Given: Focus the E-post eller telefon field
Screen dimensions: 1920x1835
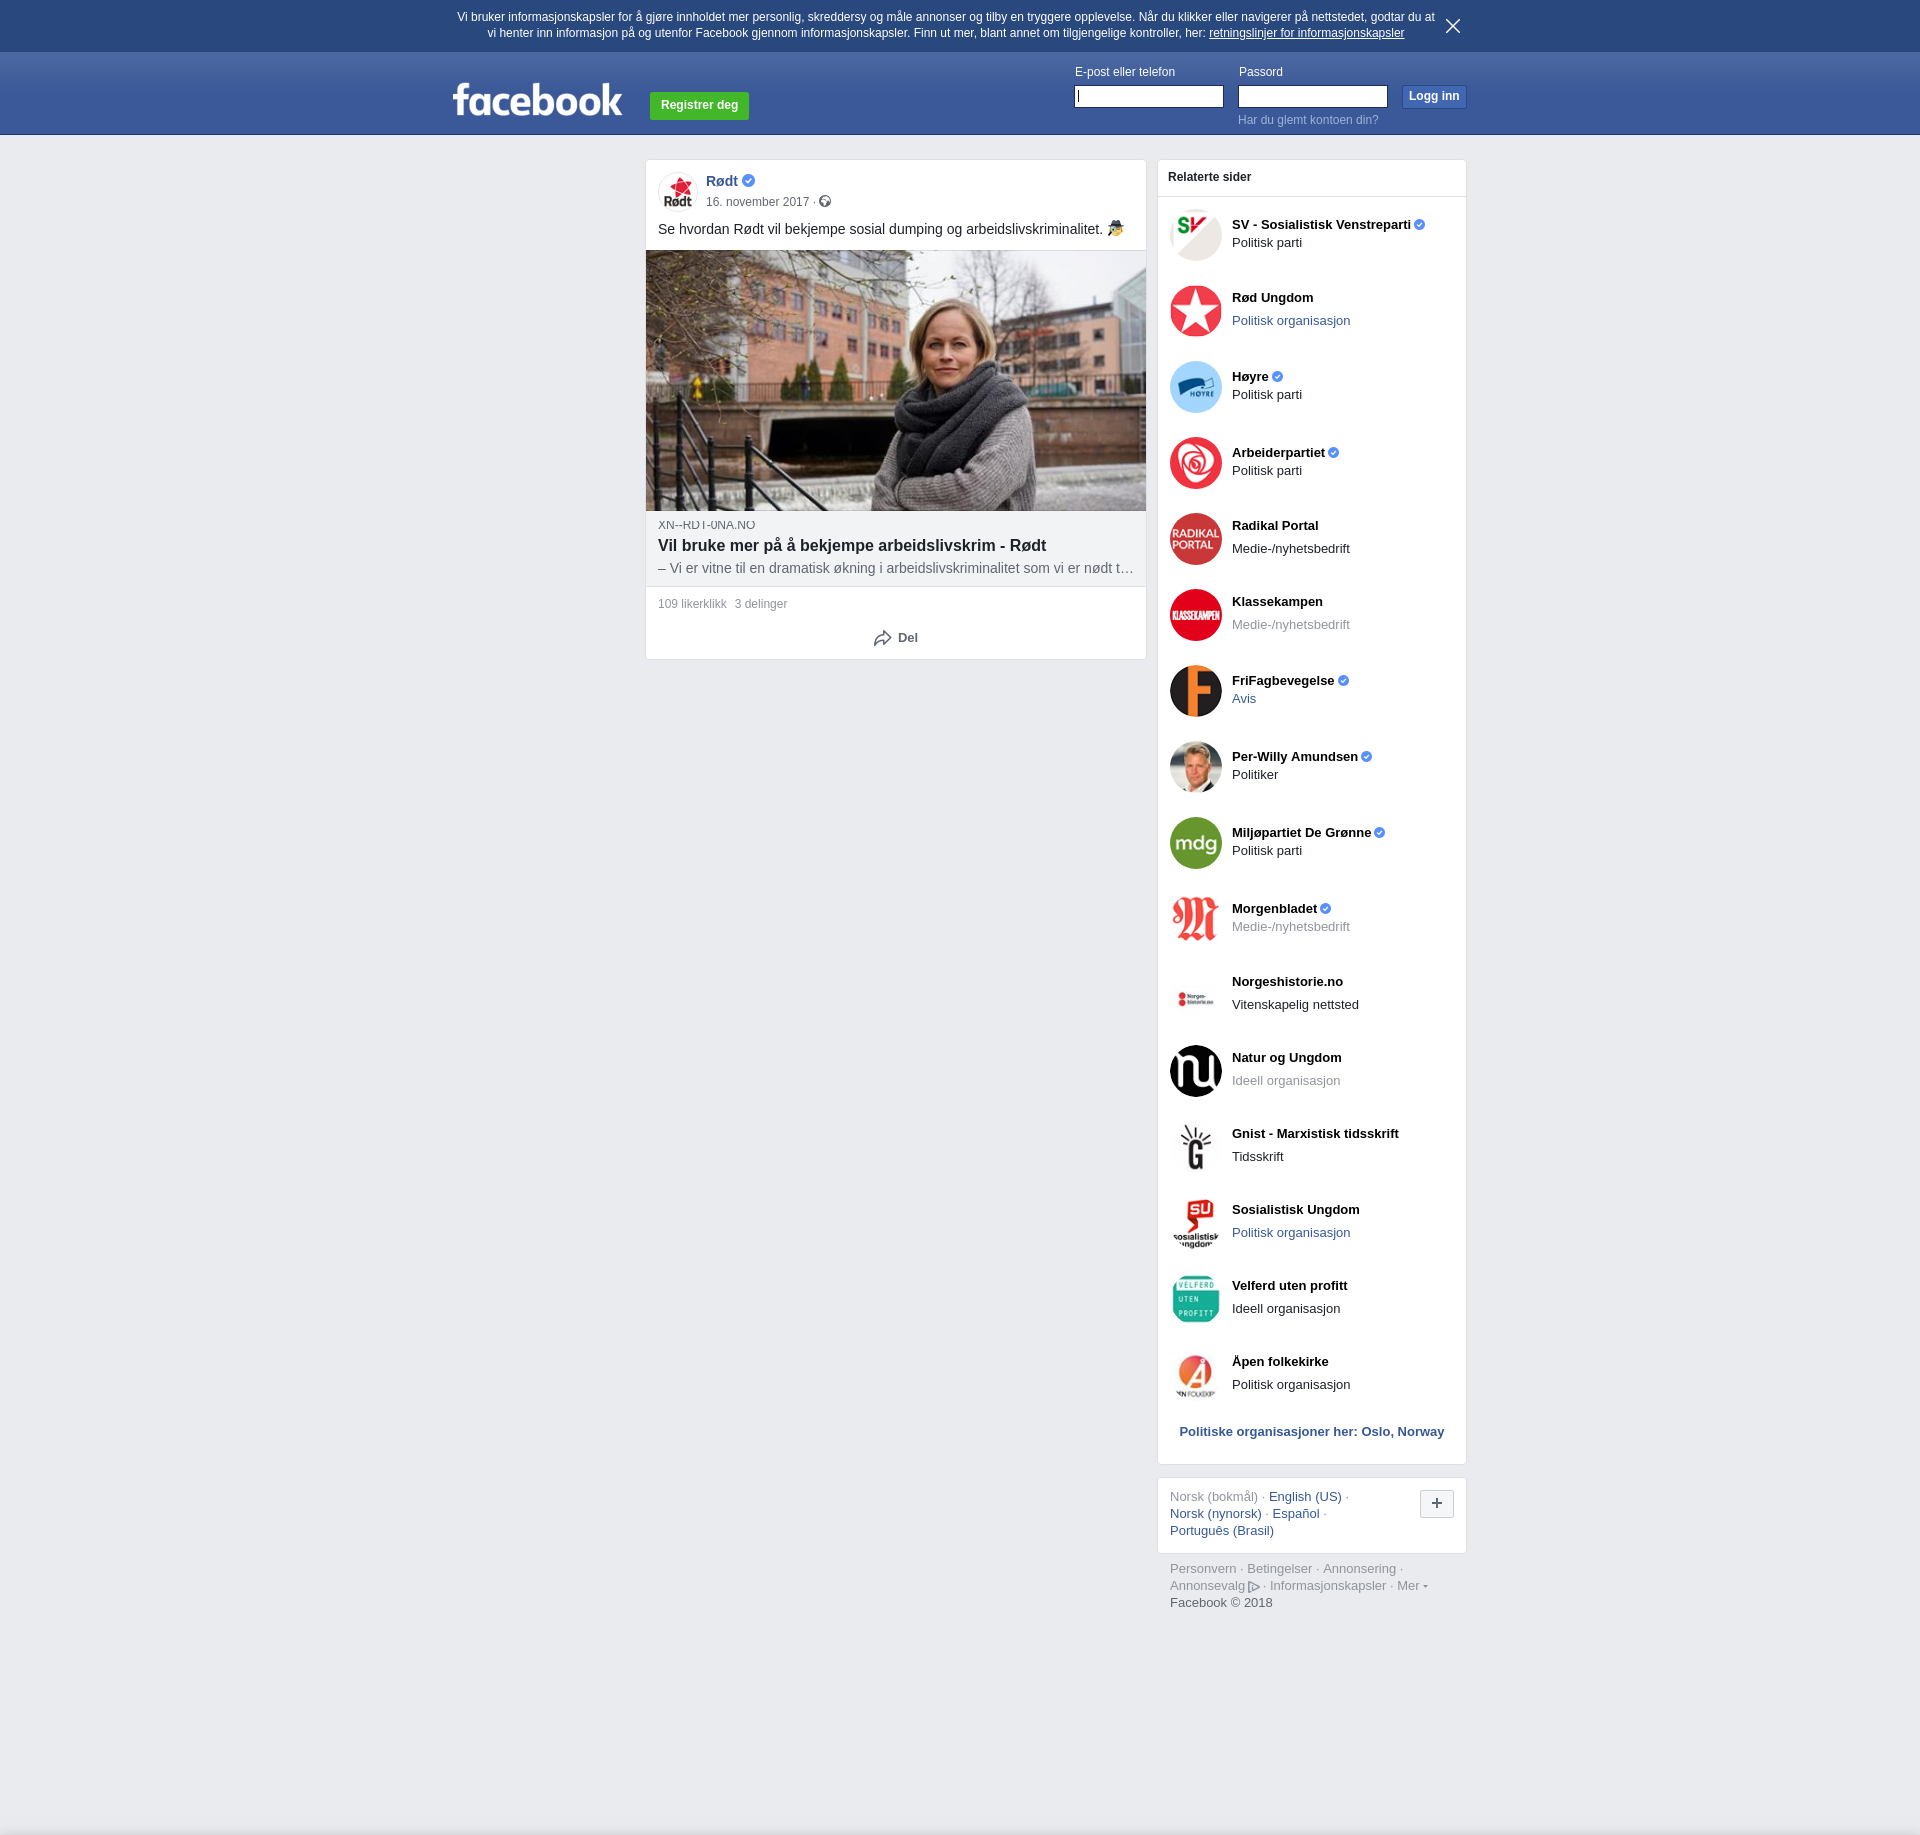Looking at the screenshot, I should coord(1149,96).
